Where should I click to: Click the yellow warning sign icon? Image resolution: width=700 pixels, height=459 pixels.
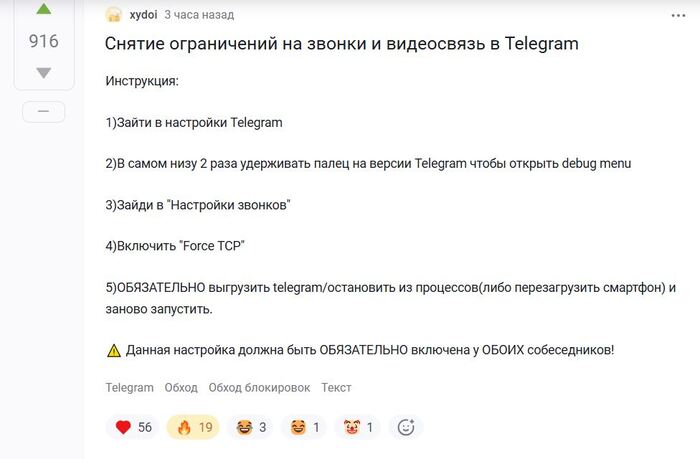114,350
